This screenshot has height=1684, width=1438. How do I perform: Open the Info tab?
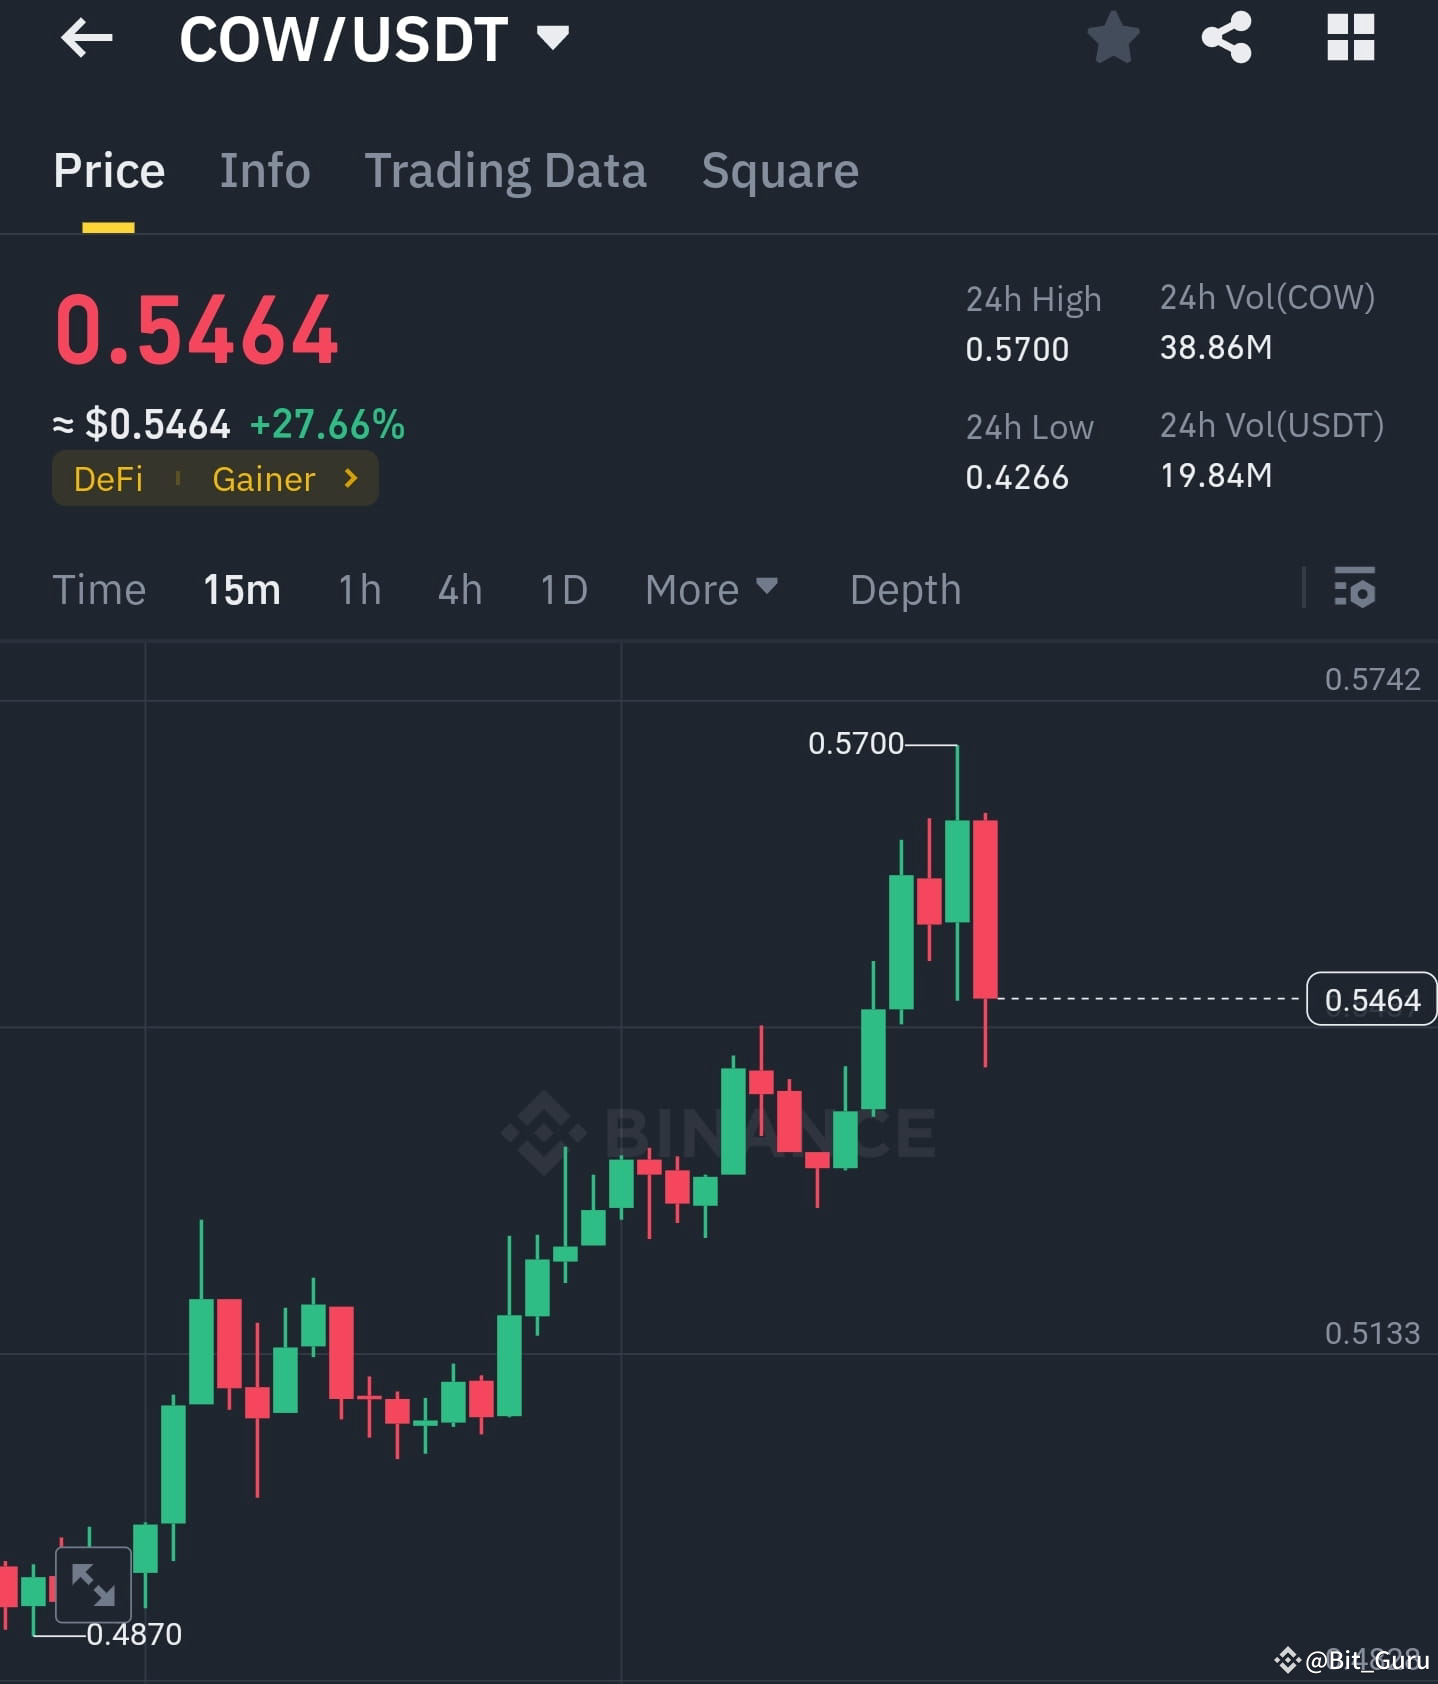click(x=264, y=170)
